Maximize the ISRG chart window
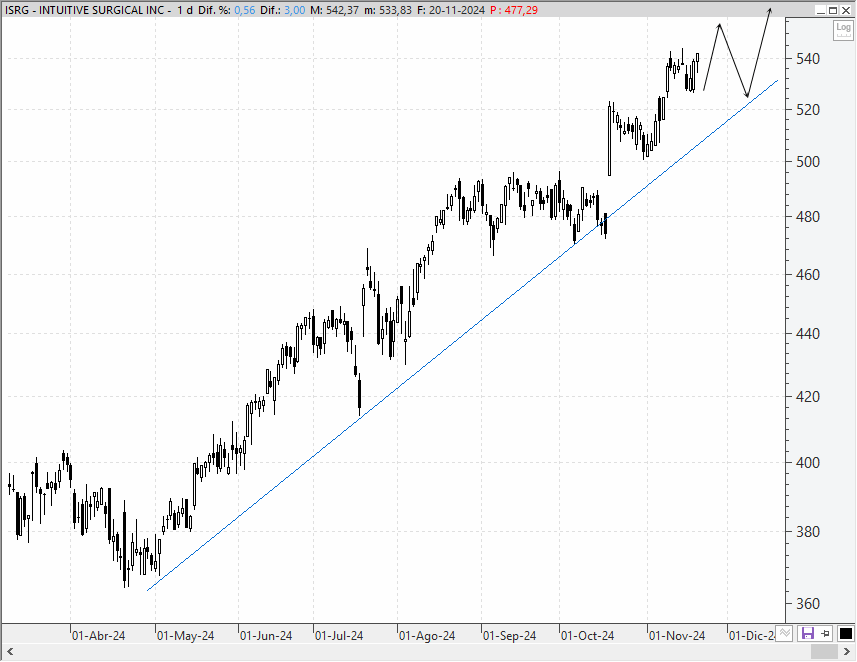Viewport: 857px width, 662px height. click(x=833, y=10)
